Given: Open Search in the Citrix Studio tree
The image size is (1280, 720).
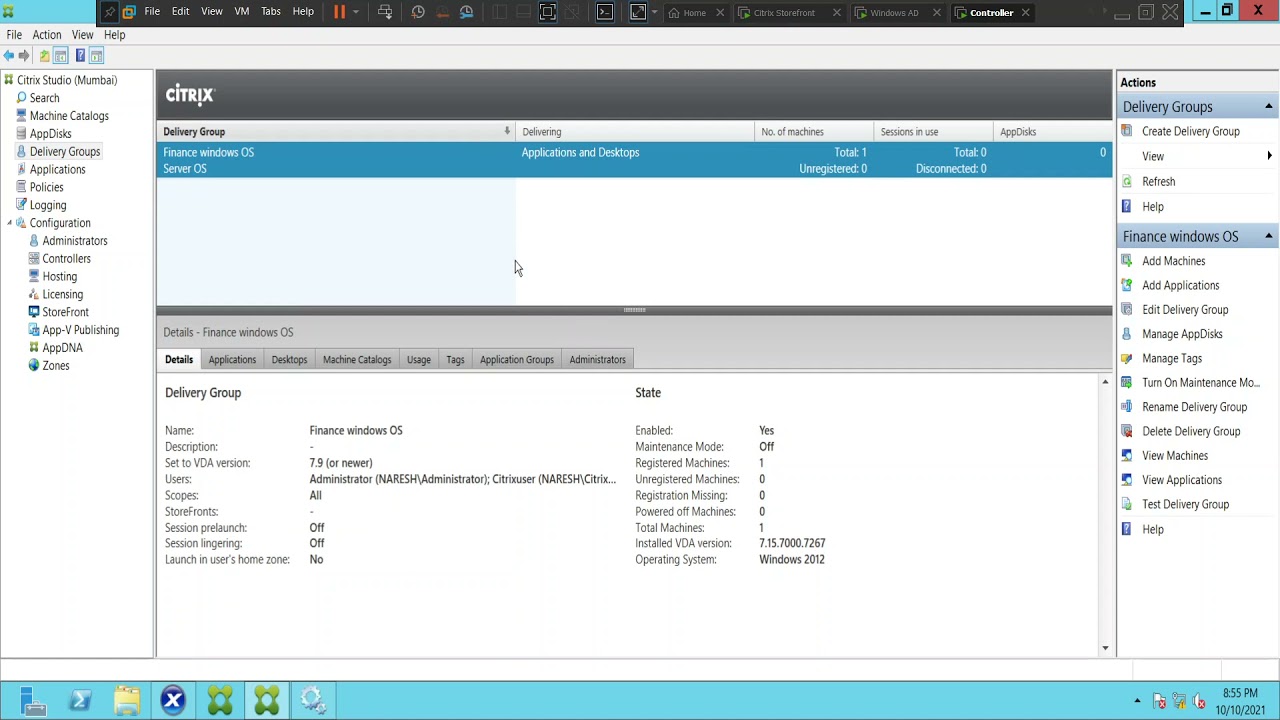Looking at the screenshot, I should pos(44,98).
